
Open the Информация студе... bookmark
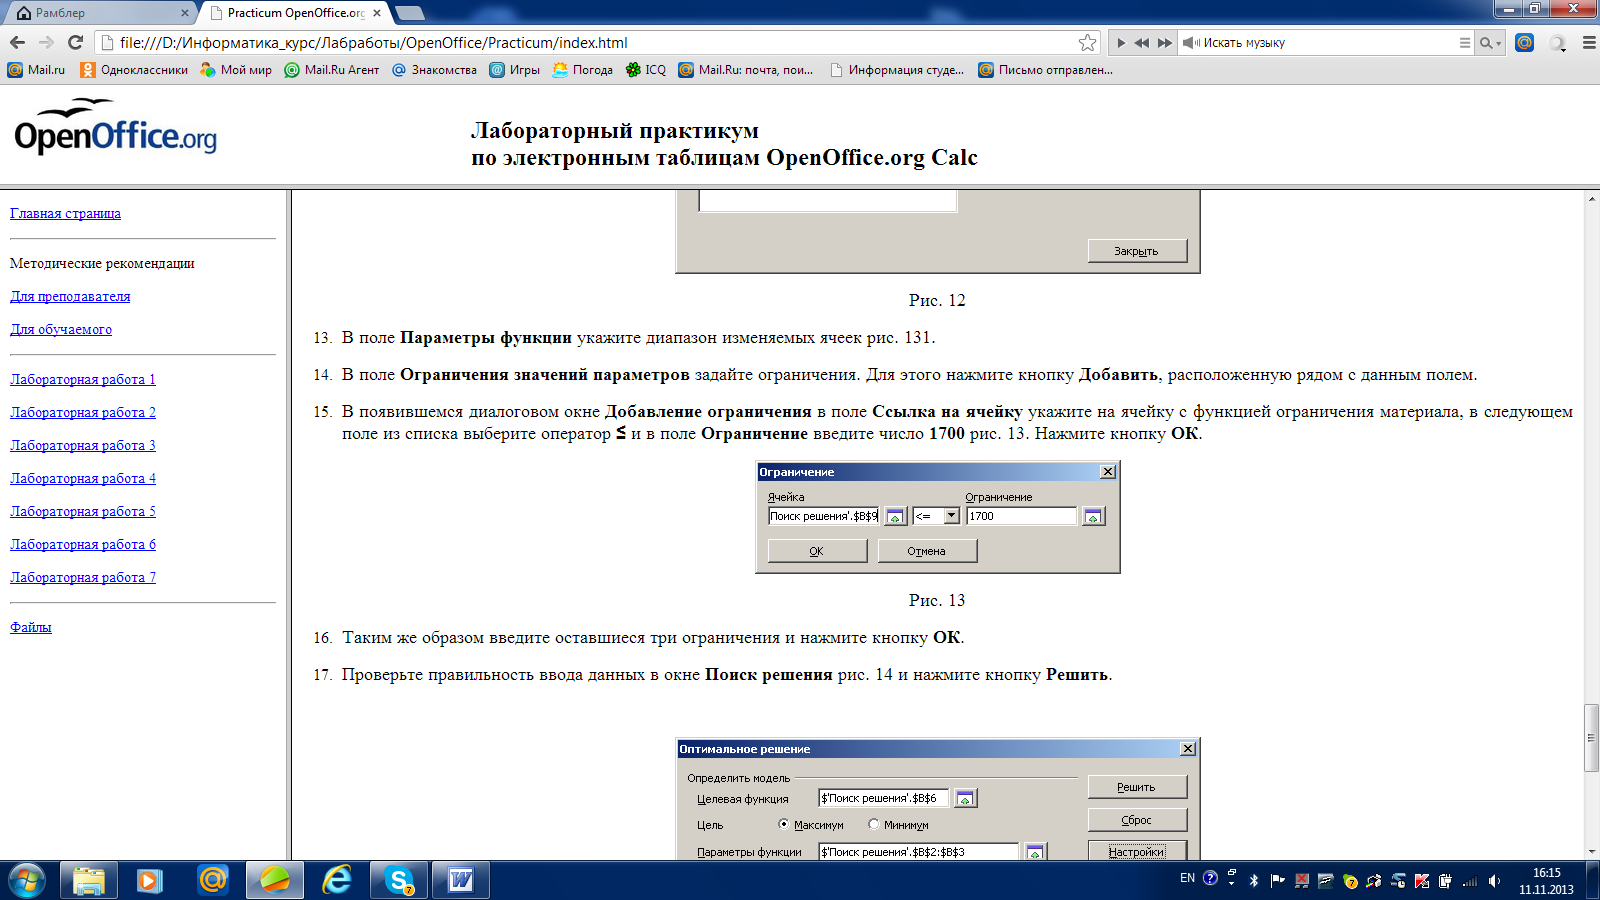point(897,70)
